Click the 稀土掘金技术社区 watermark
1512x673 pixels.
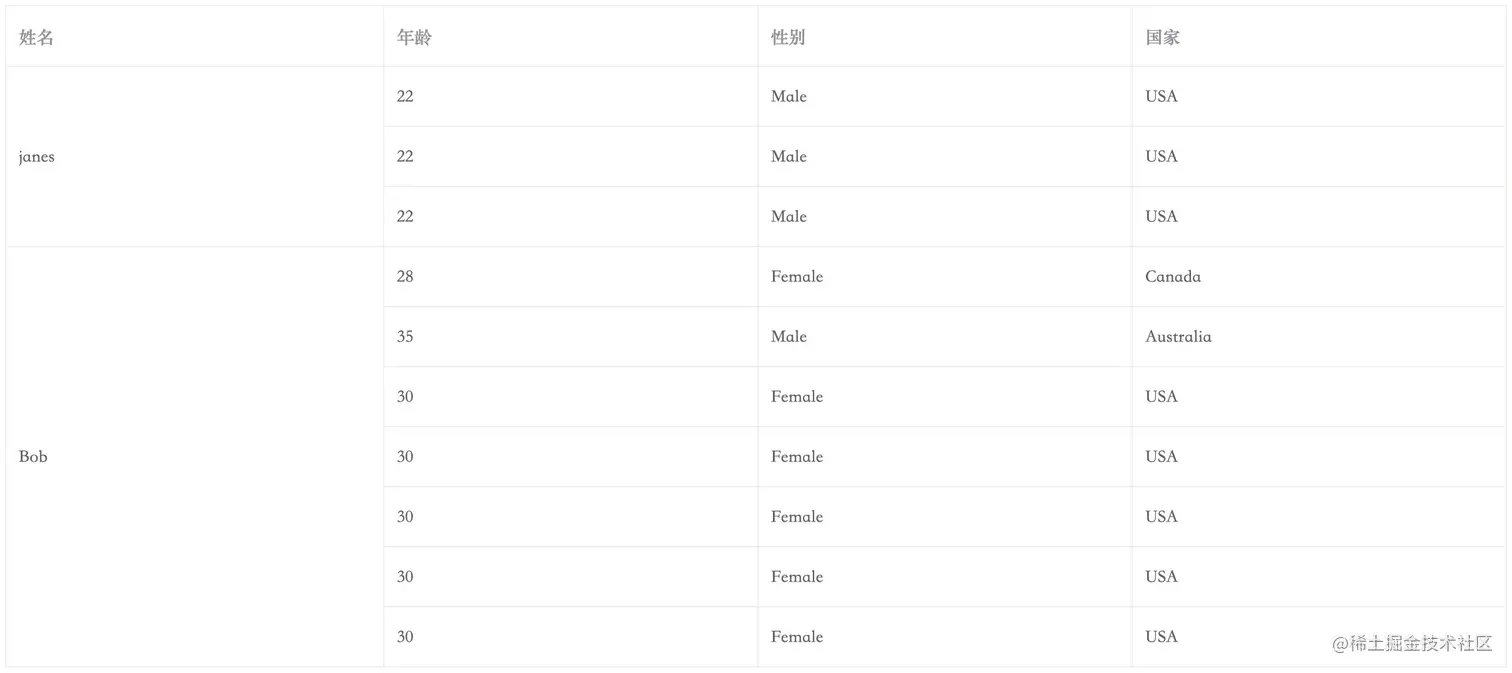click(1412, 644)
